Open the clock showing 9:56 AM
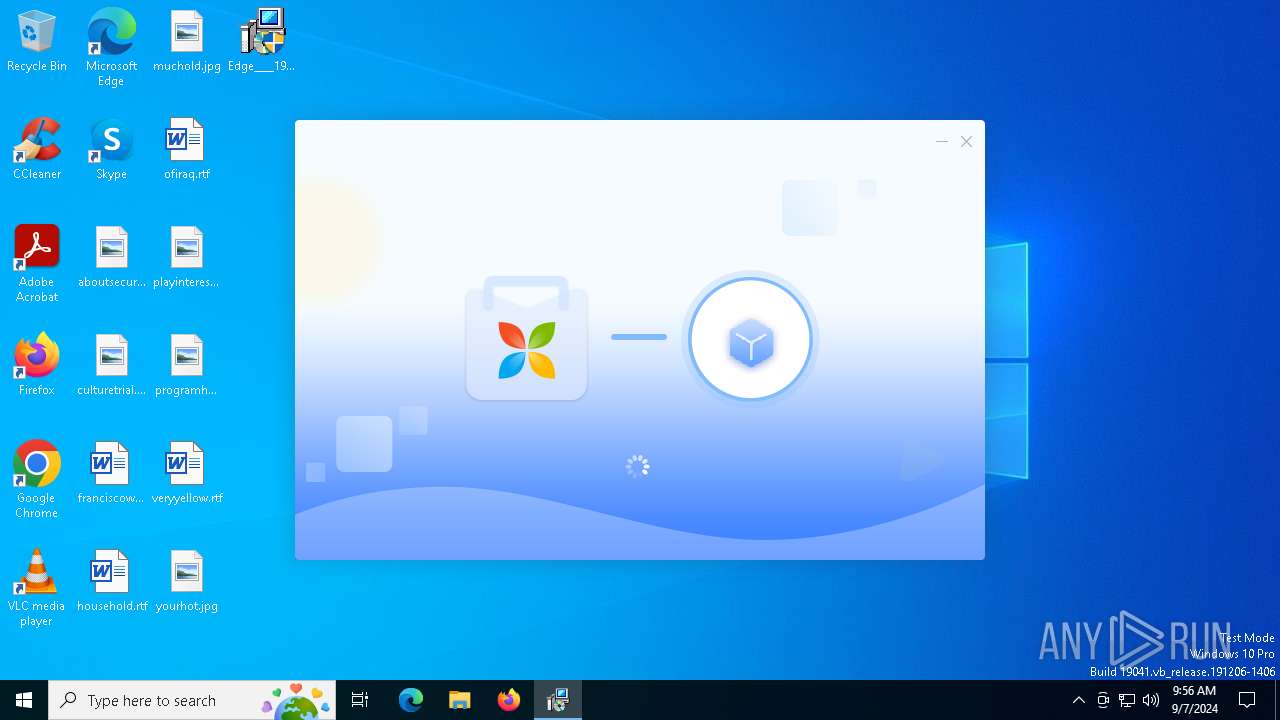The height and width of the screenshot is (720, 1280). 1194,700
